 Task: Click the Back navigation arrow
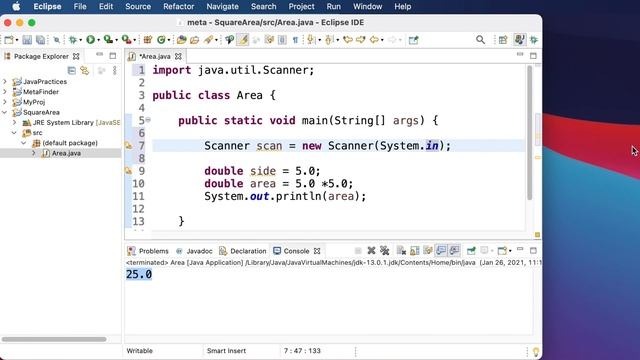pos(374,40)
